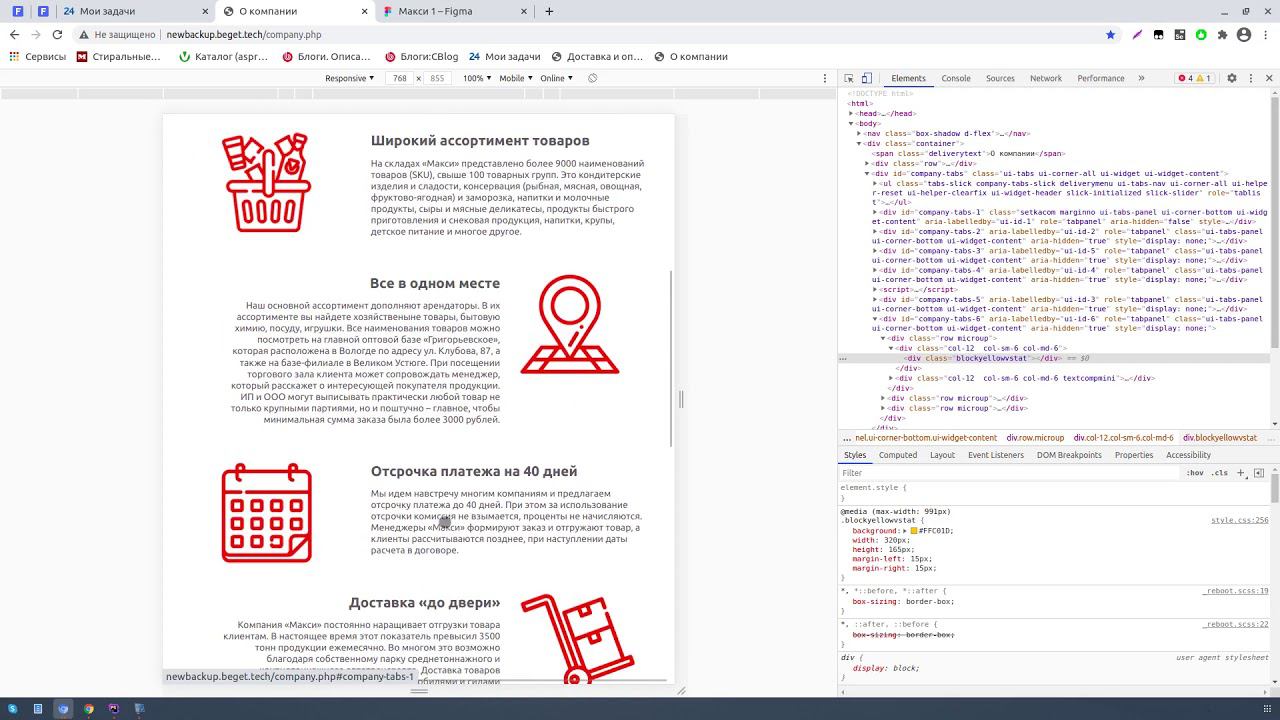
Task: Open the Online throttling dropdown
Action: pyautogui.click(x=556, y=78)
